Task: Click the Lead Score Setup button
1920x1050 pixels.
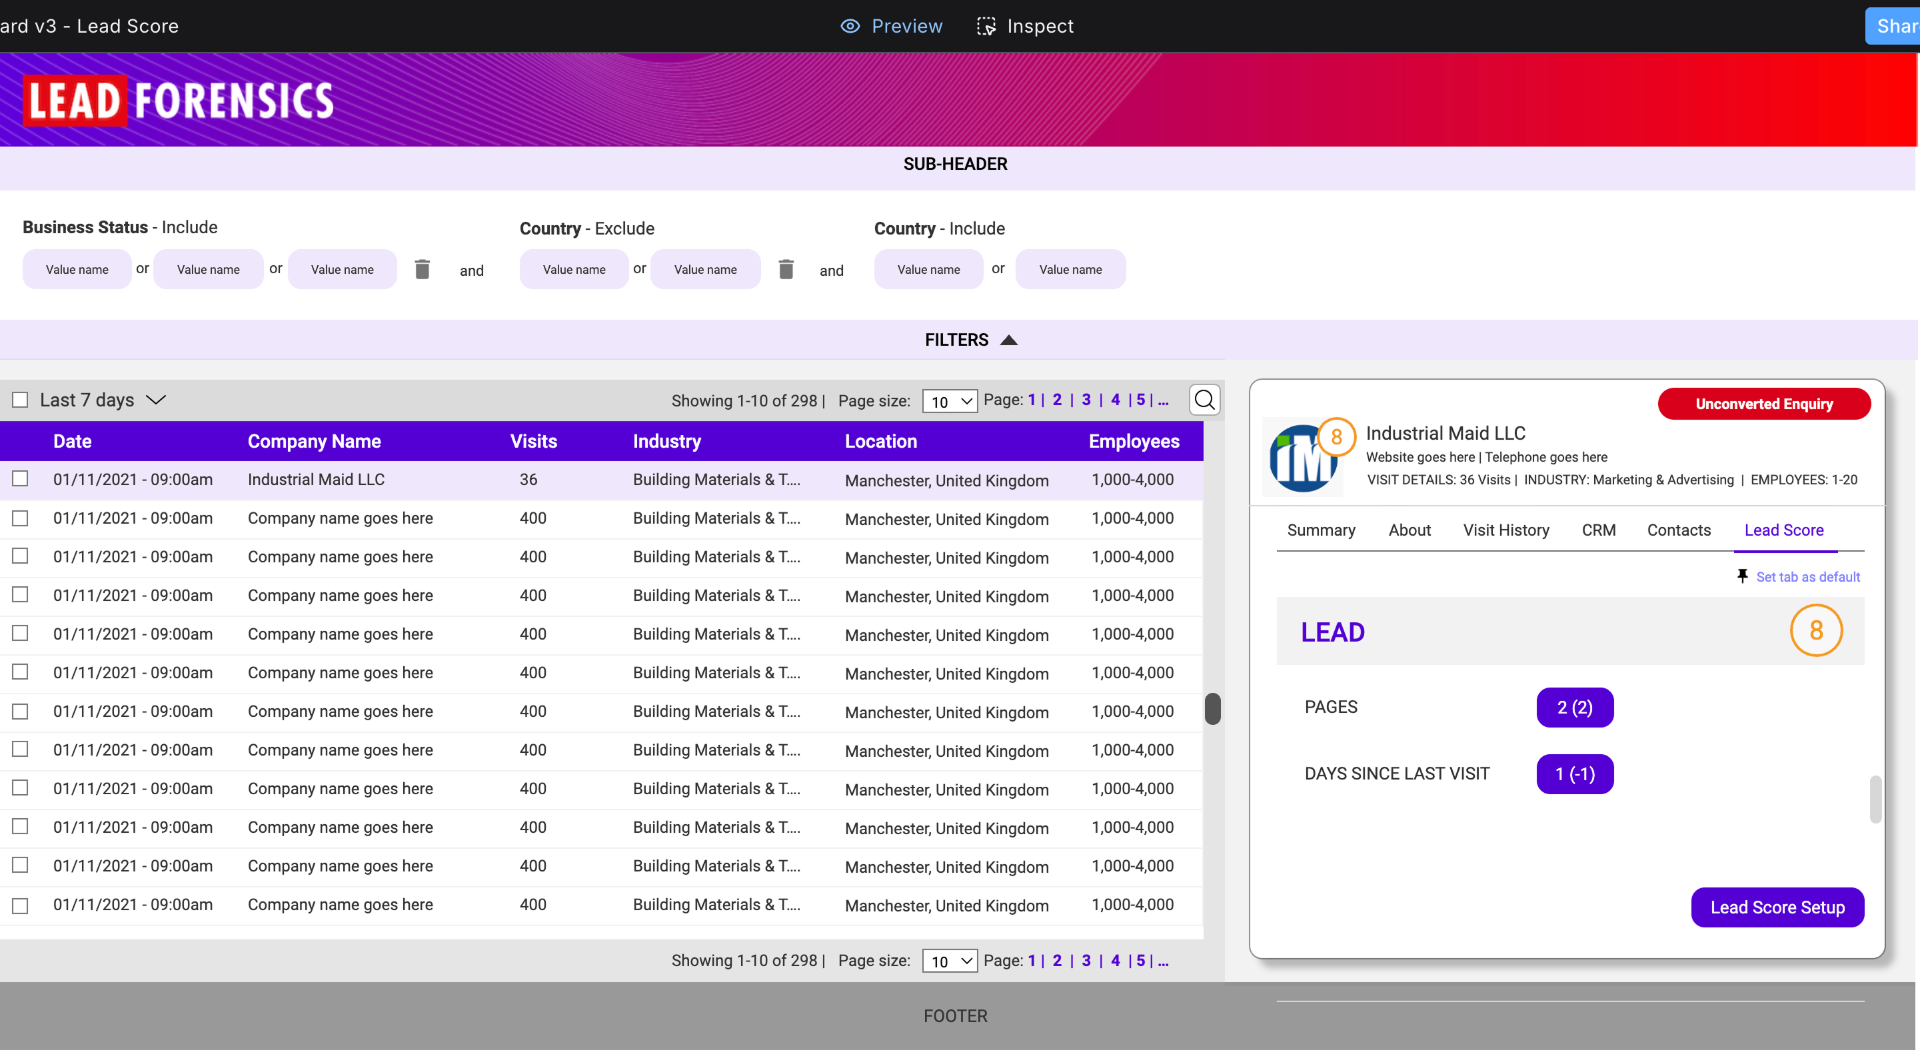Action: coord(1777,907)
